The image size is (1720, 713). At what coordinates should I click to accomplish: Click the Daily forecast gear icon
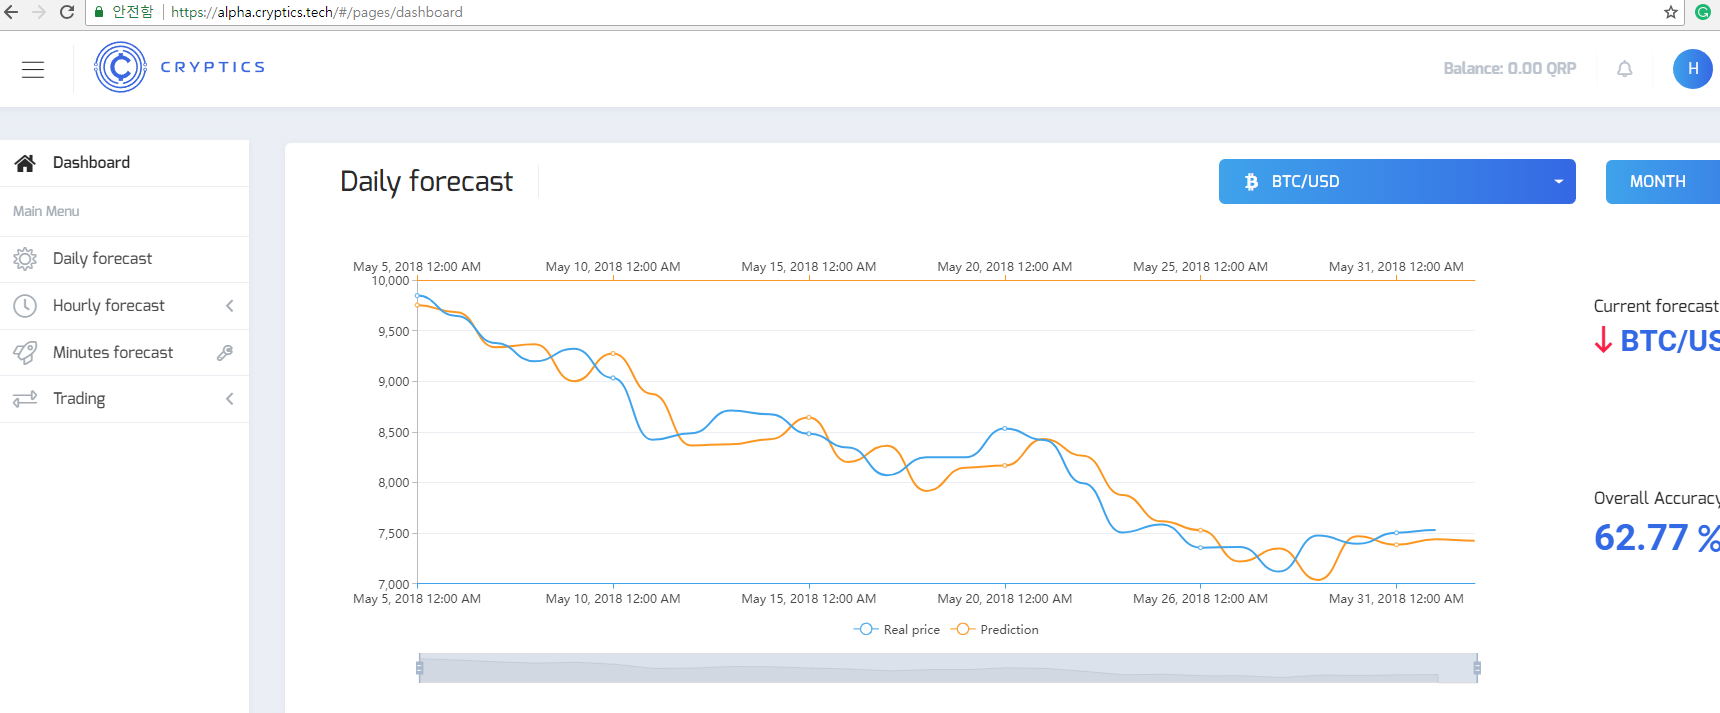coord(25,259)
